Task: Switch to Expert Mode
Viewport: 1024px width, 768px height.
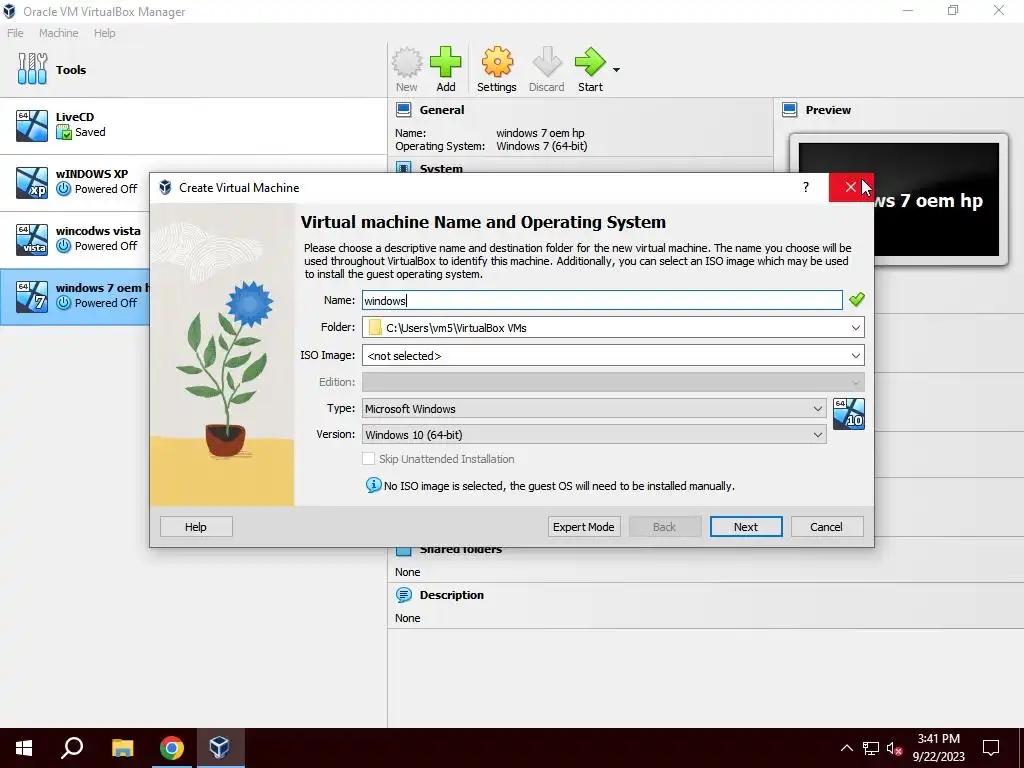Action: pyautogui.click(x=584, y=527)
